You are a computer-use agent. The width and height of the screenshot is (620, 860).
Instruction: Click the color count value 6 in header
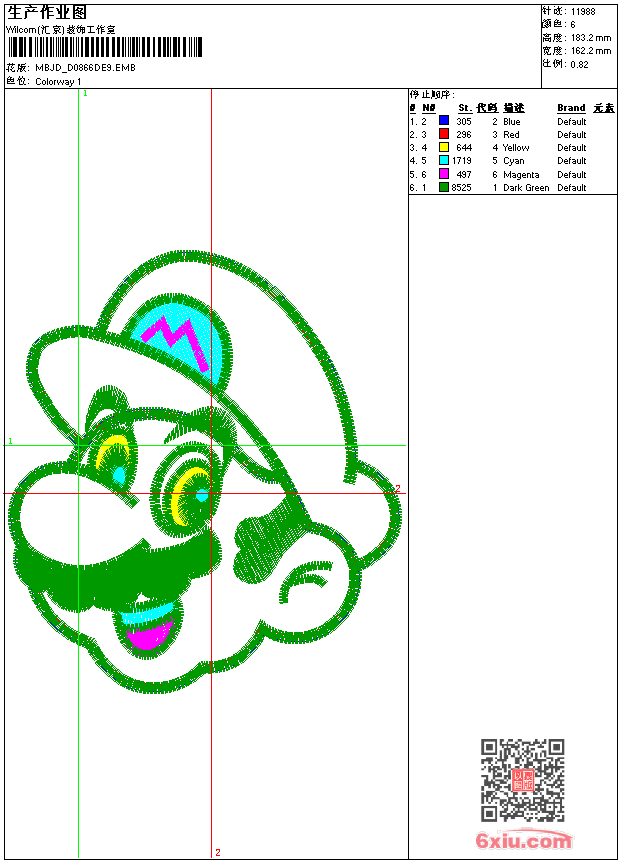pyautogui.click(x=573, y=25)
